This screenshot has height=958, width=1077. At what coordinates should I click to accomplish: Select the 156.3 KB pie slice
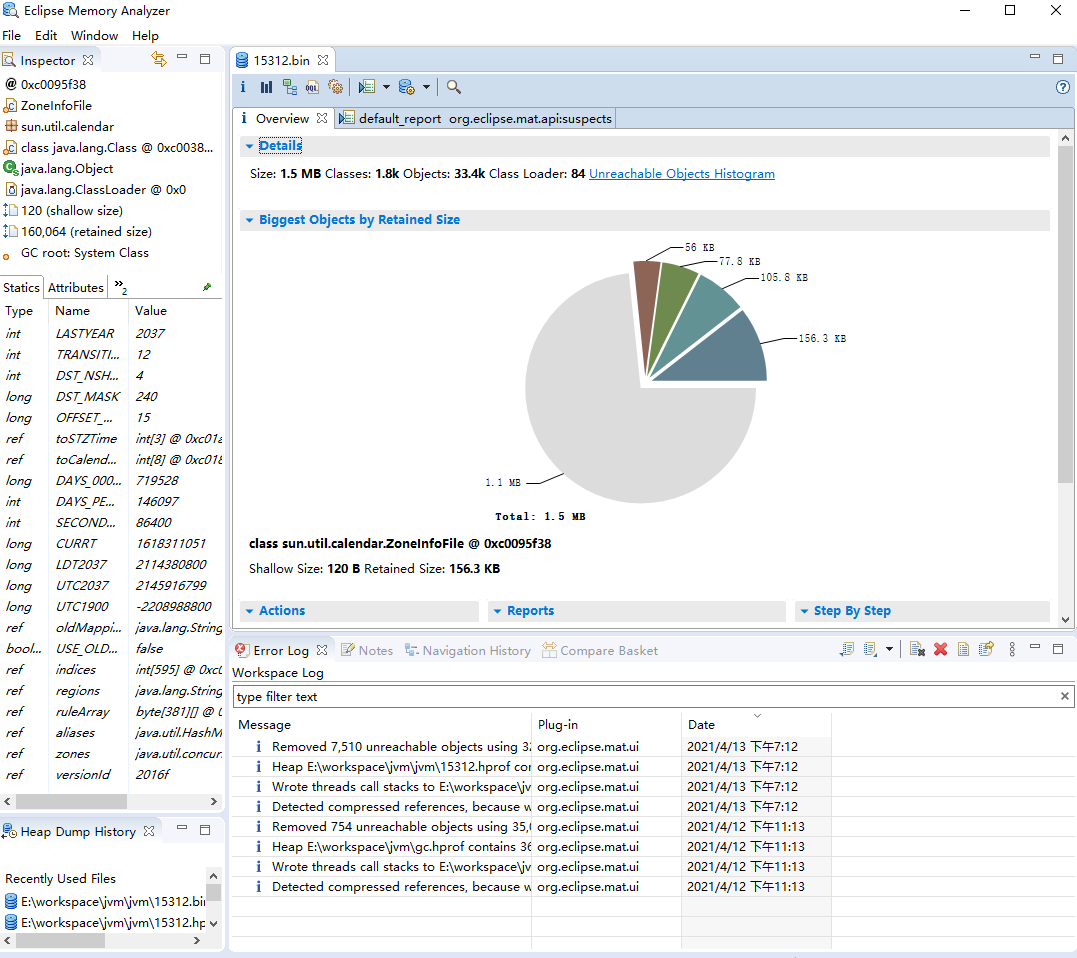point(721,354)
